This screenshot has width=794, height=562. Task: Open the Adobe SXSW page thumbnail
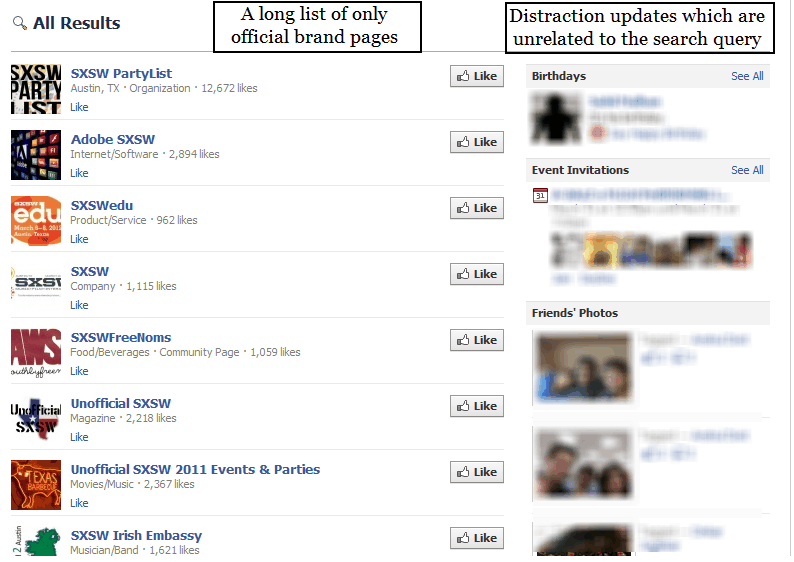coord(36,155)
